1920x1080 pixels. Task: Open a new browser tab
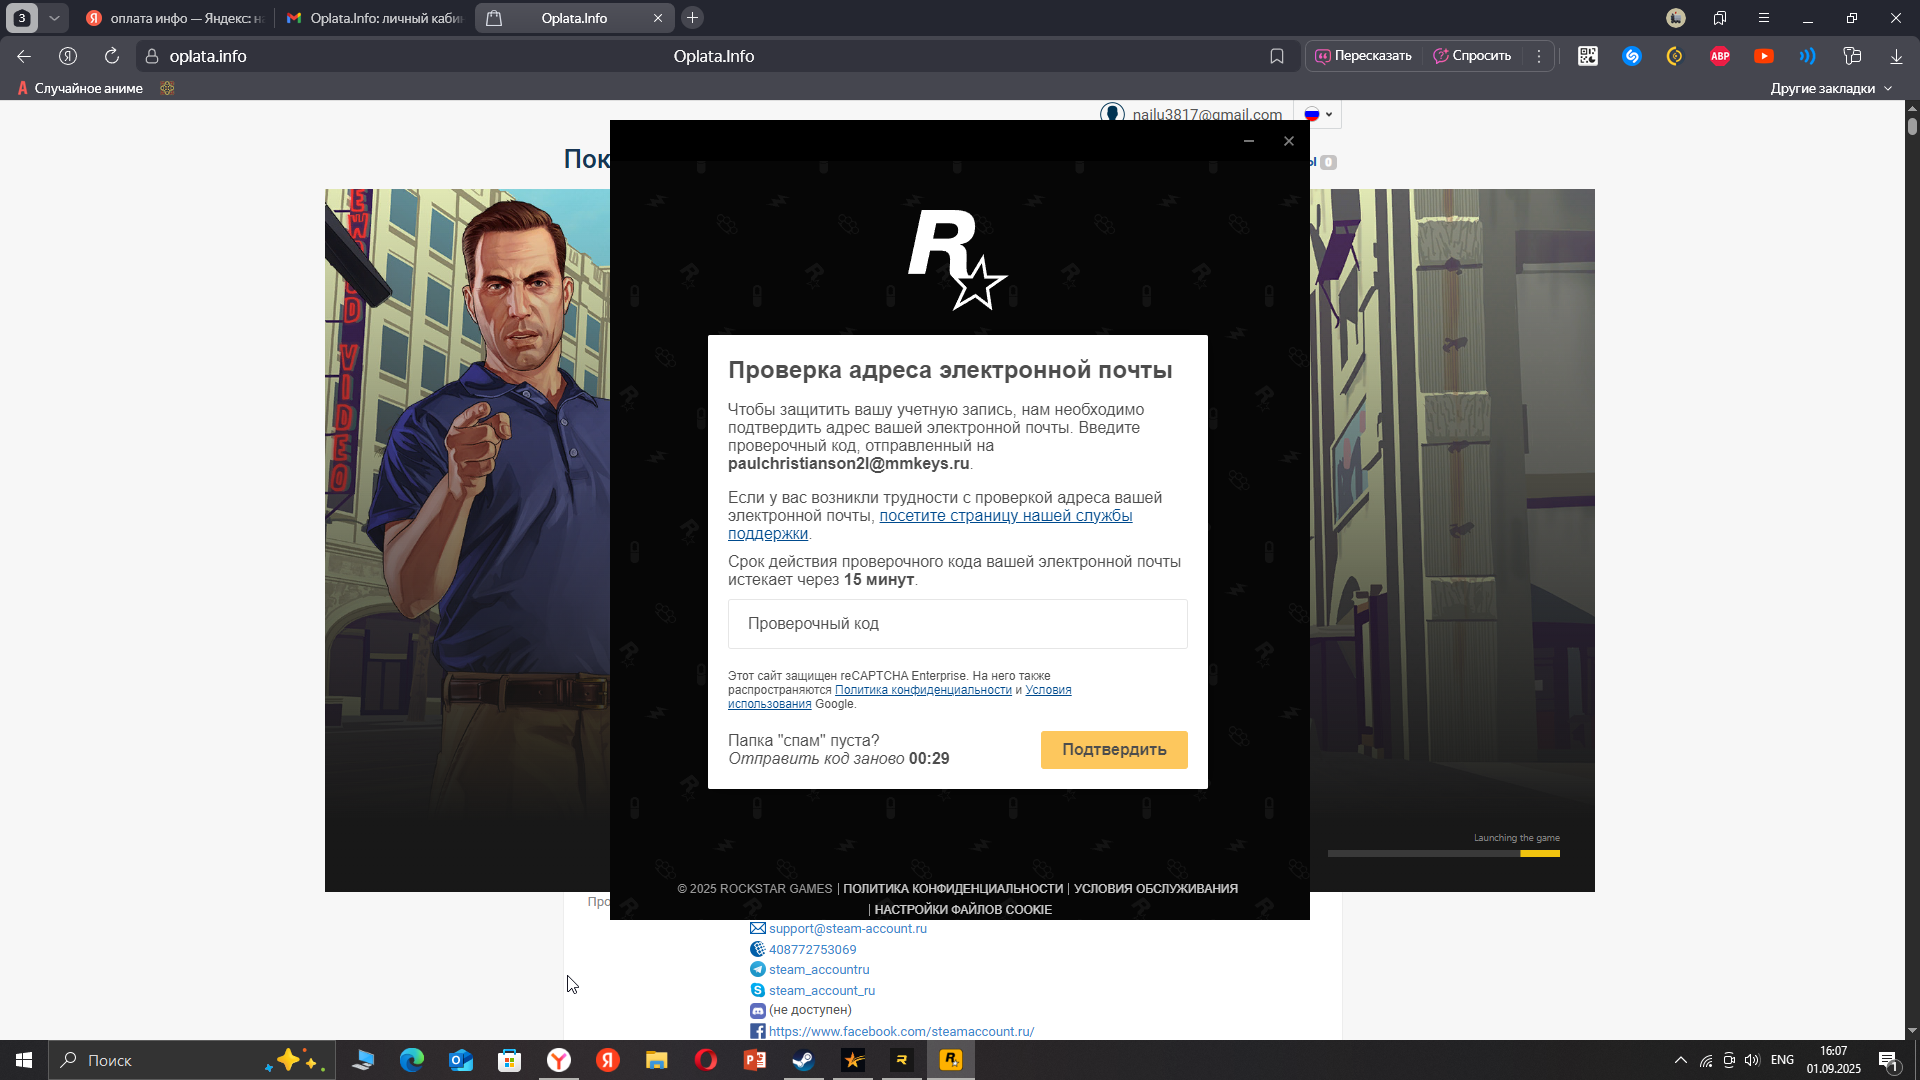[x=692, y=18]
